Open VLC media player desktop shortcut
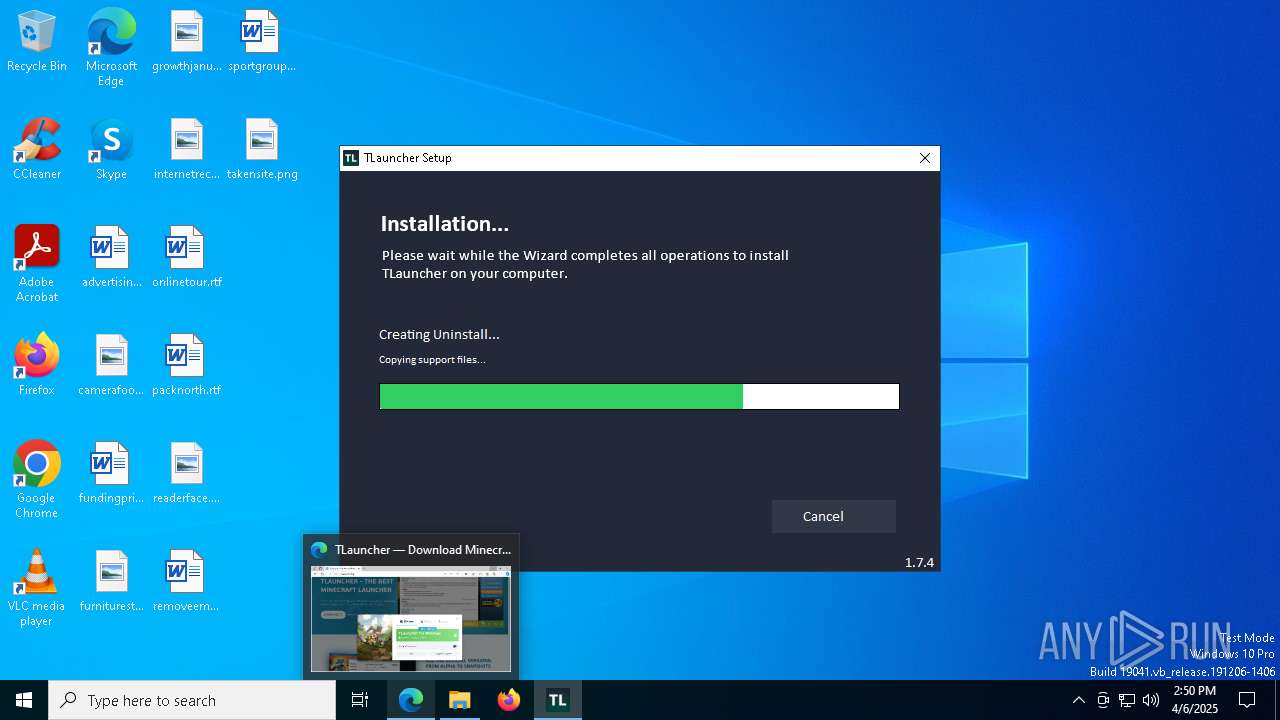The height and width of the screenshot is (720, 1280). (x=37, y=588)
